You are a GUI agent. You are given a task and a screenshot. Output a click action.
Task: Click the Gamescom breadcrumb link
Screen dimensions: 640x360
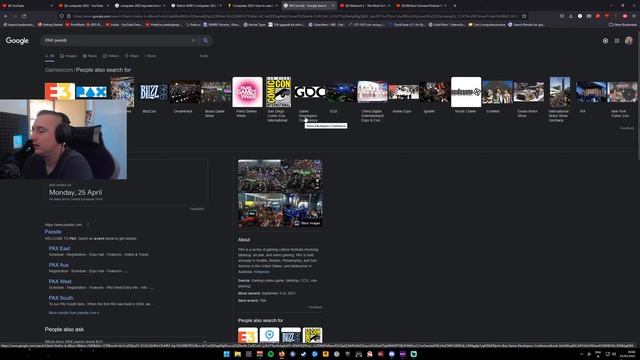59,70
